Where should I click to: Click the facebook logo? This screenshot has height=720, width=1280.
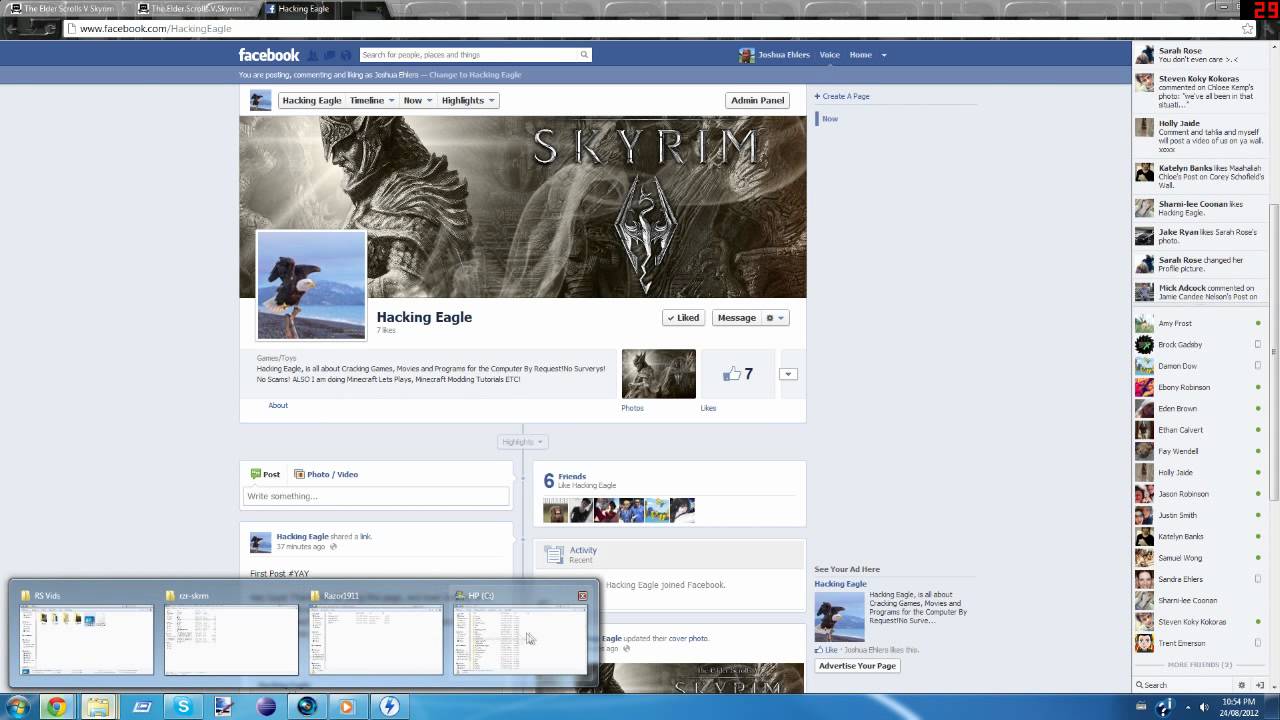(268, 55)
